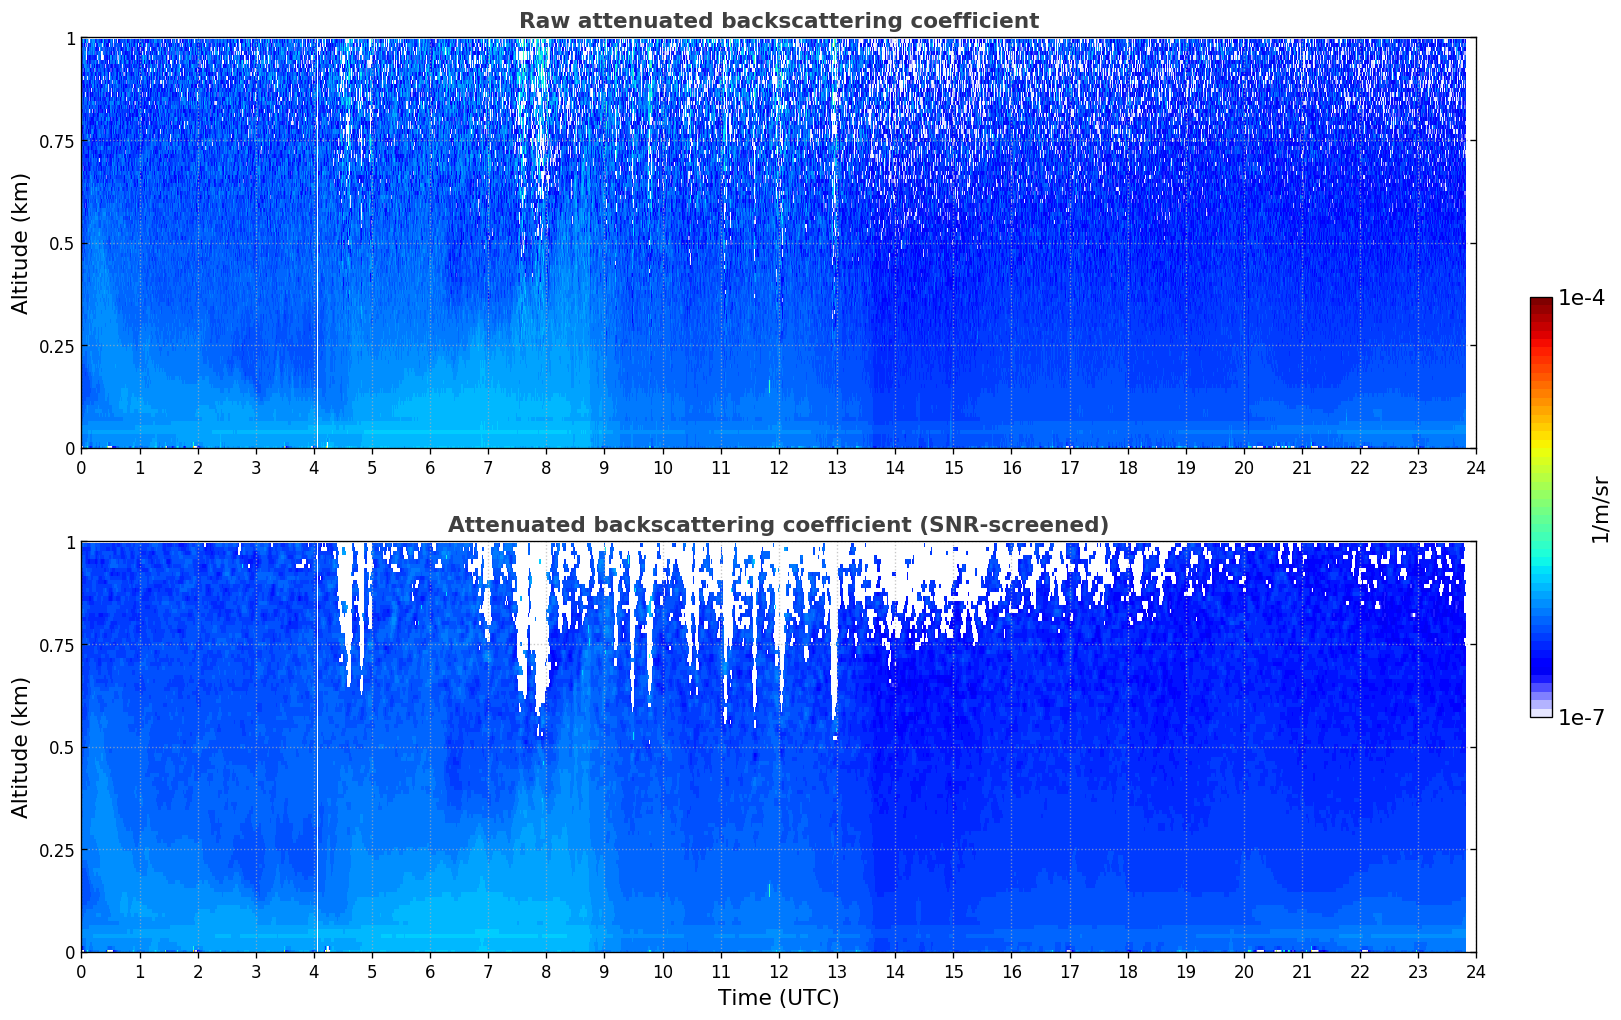Image resolution: width=1621 pixels, height=1020 pixels.
Task: Click hour 12 tick on top plot
Action: 778,467
